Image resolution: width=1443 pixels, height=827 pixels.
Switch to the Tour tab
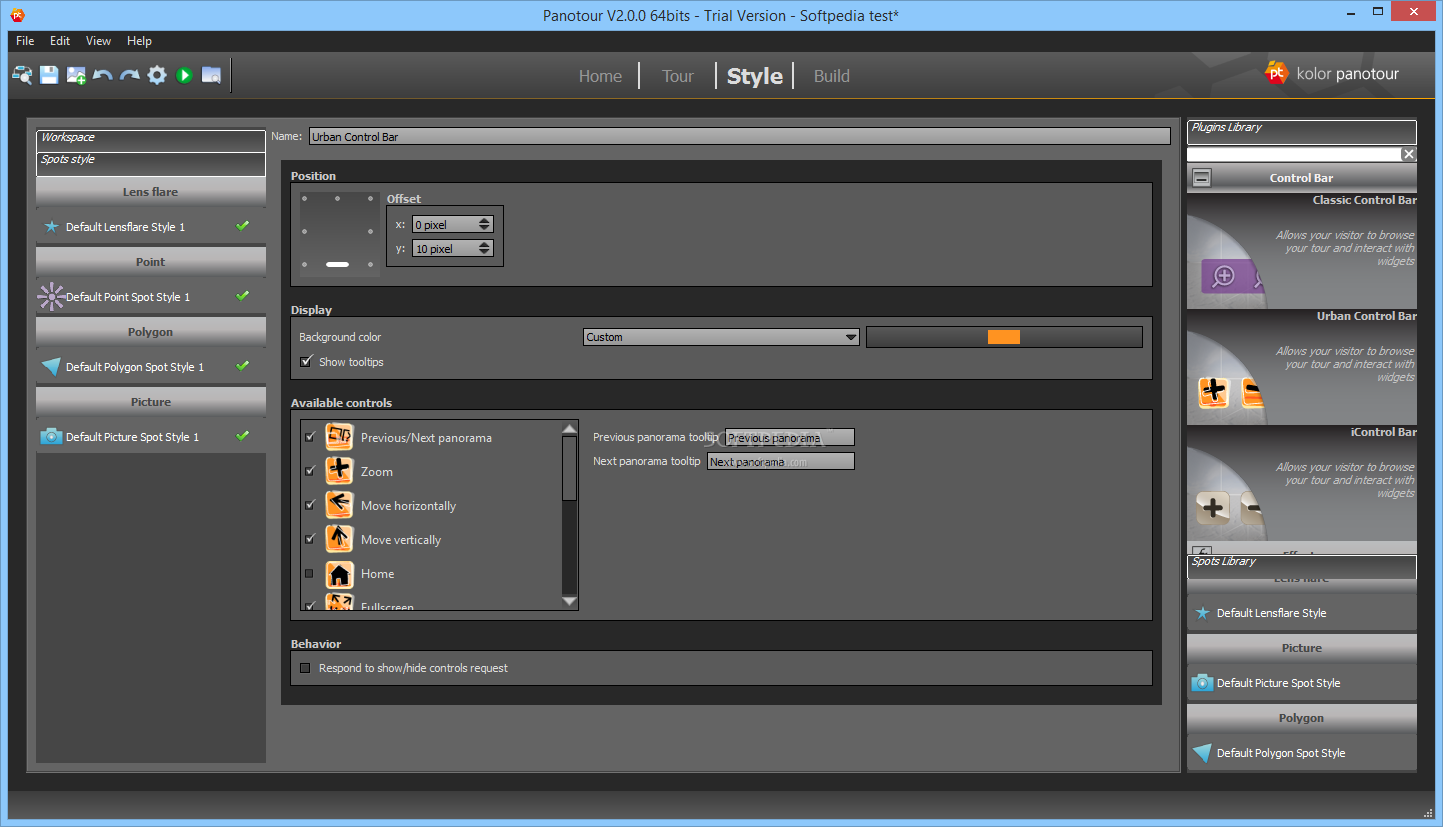[677, 76]
